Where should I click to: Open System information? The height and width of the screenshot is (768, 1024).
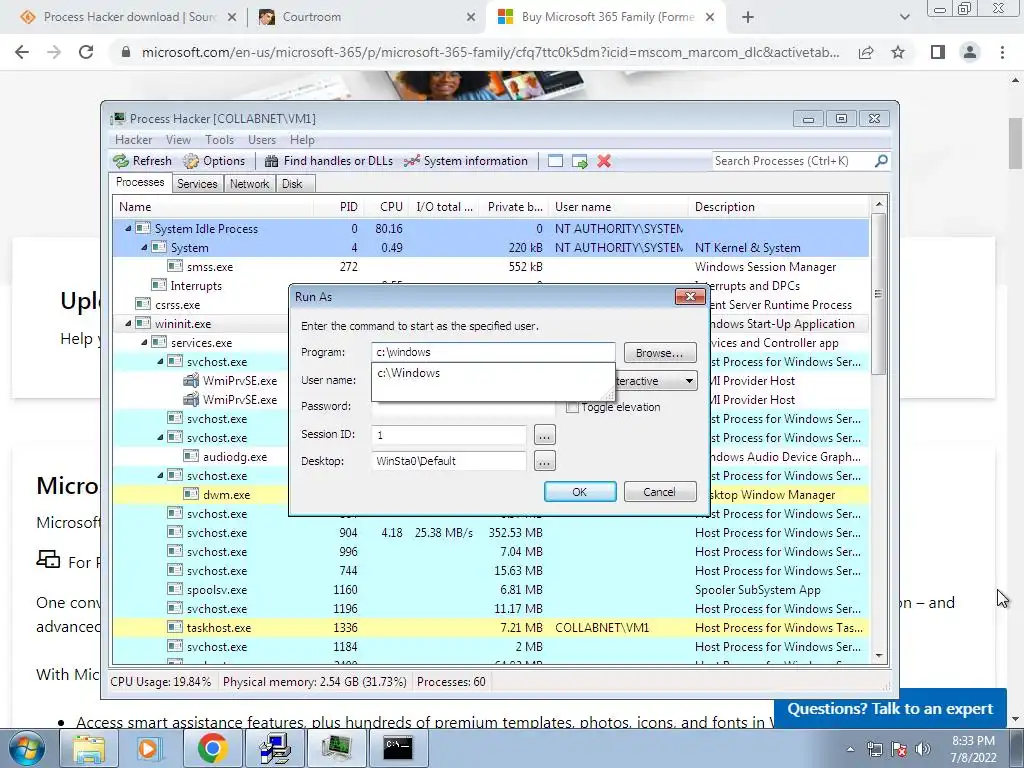tap(466, 161)
